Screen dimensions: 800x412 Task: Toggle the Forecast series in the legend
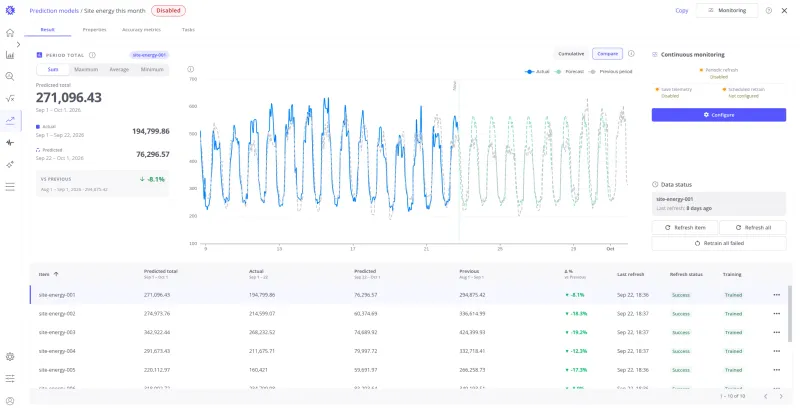point(569,72)
